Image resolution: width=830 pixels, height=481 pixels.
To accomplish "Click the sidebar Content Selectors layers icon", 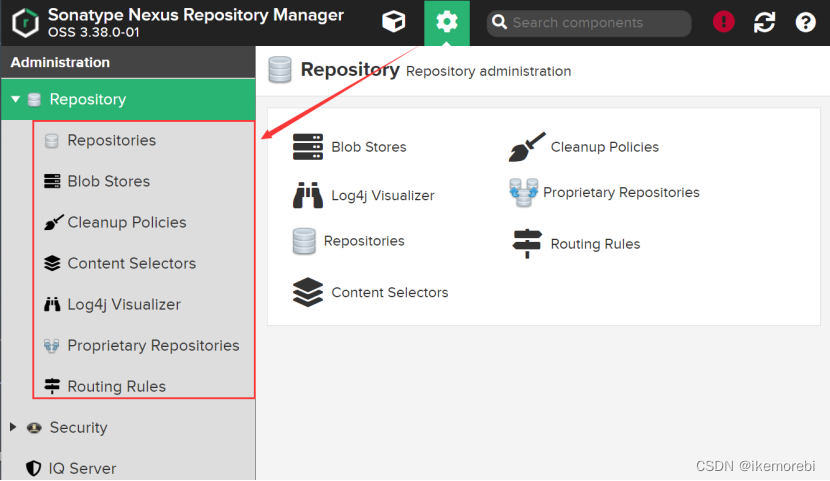I will (52, 263).
